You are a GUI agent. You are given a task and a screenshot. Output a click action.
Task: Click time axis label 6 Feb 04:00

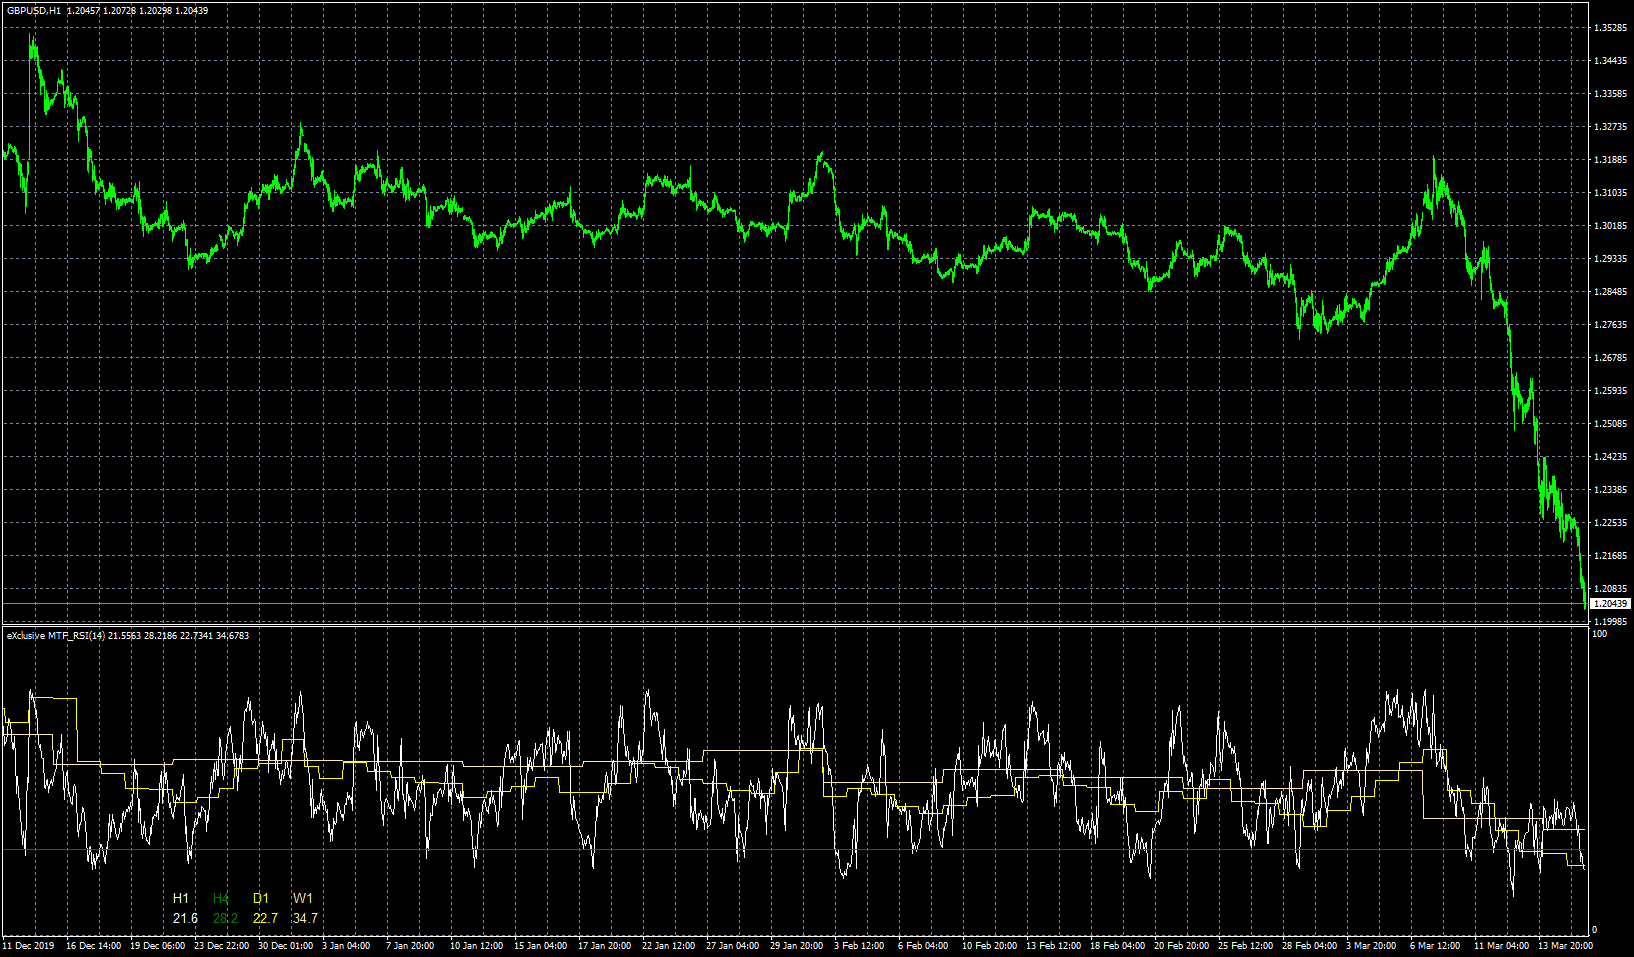(x=923, y=945)
